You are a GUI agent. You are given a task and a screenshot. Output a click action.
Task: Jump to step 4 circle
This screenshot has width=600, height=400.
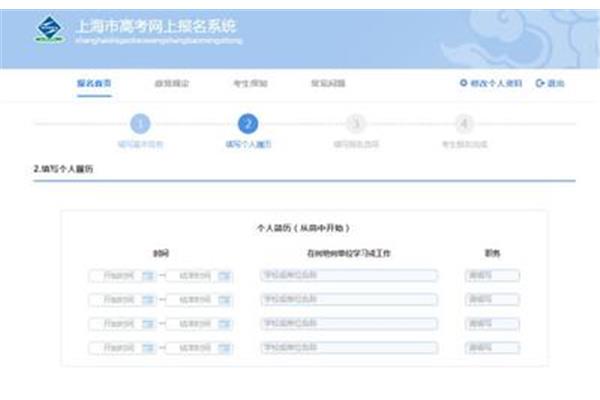(464, 124)
